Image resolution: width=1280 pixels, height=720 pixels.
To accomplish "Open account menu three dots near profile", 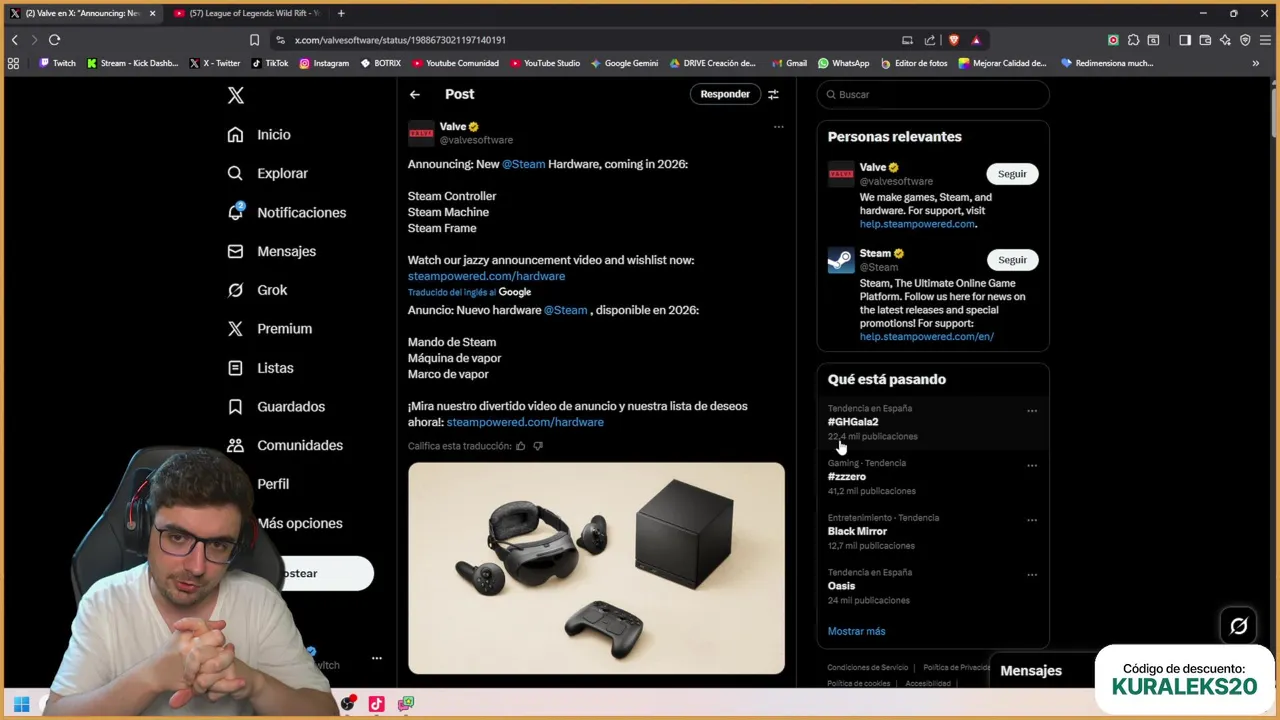I will pos(376,658).
